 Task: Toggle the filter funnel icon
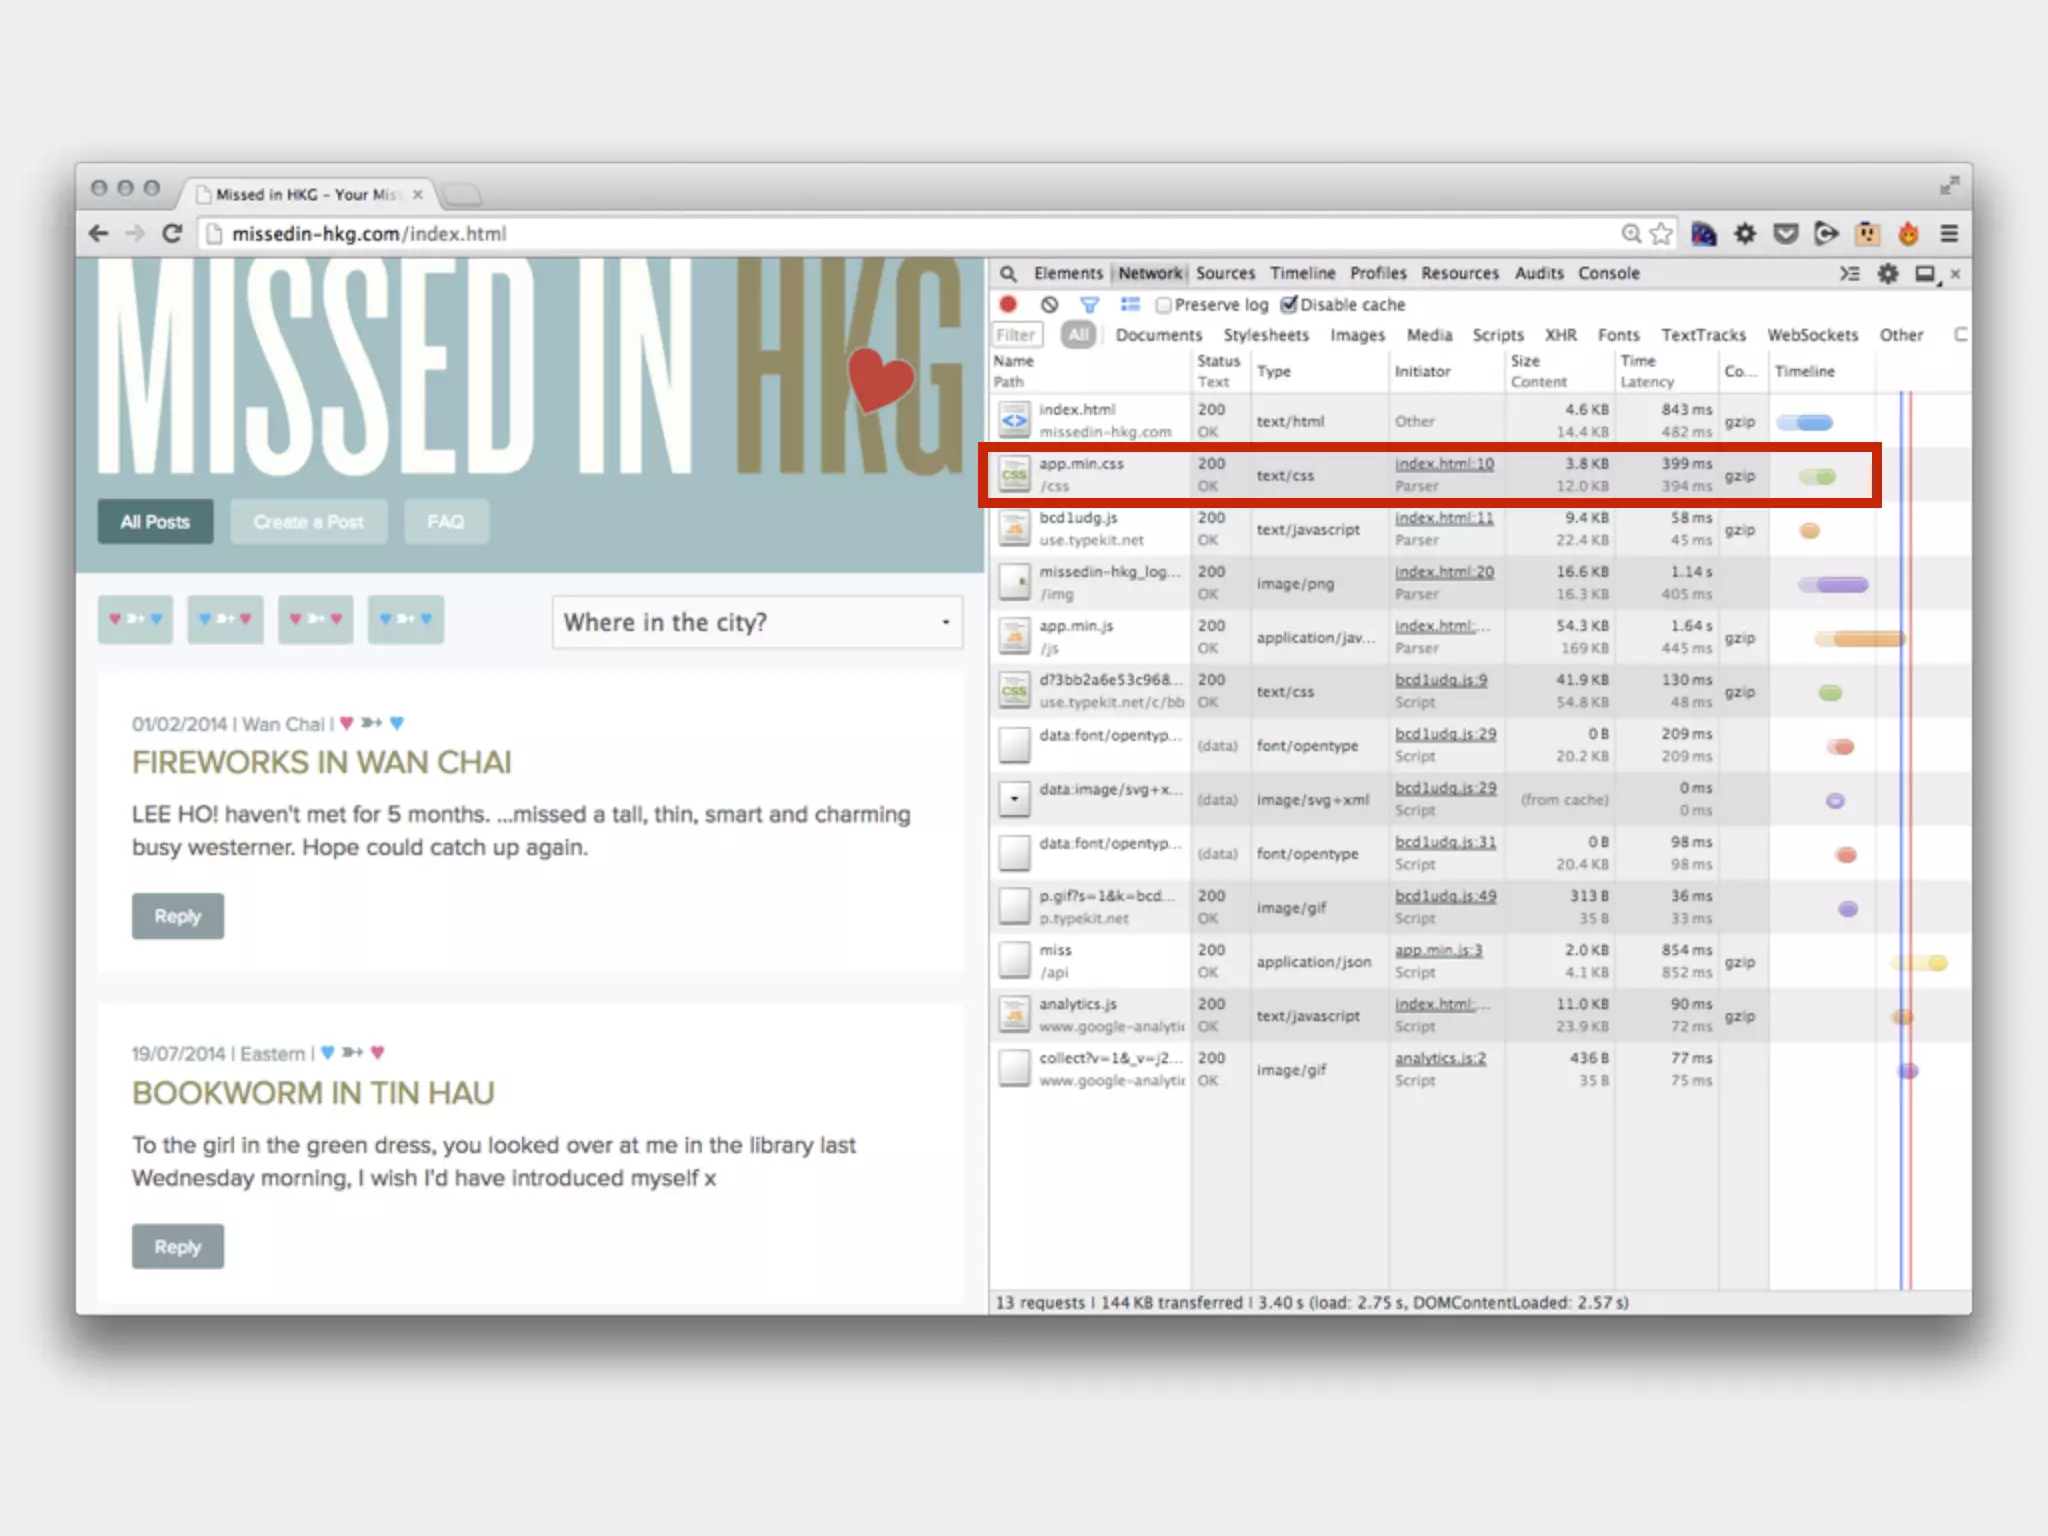coord(1089,305)
